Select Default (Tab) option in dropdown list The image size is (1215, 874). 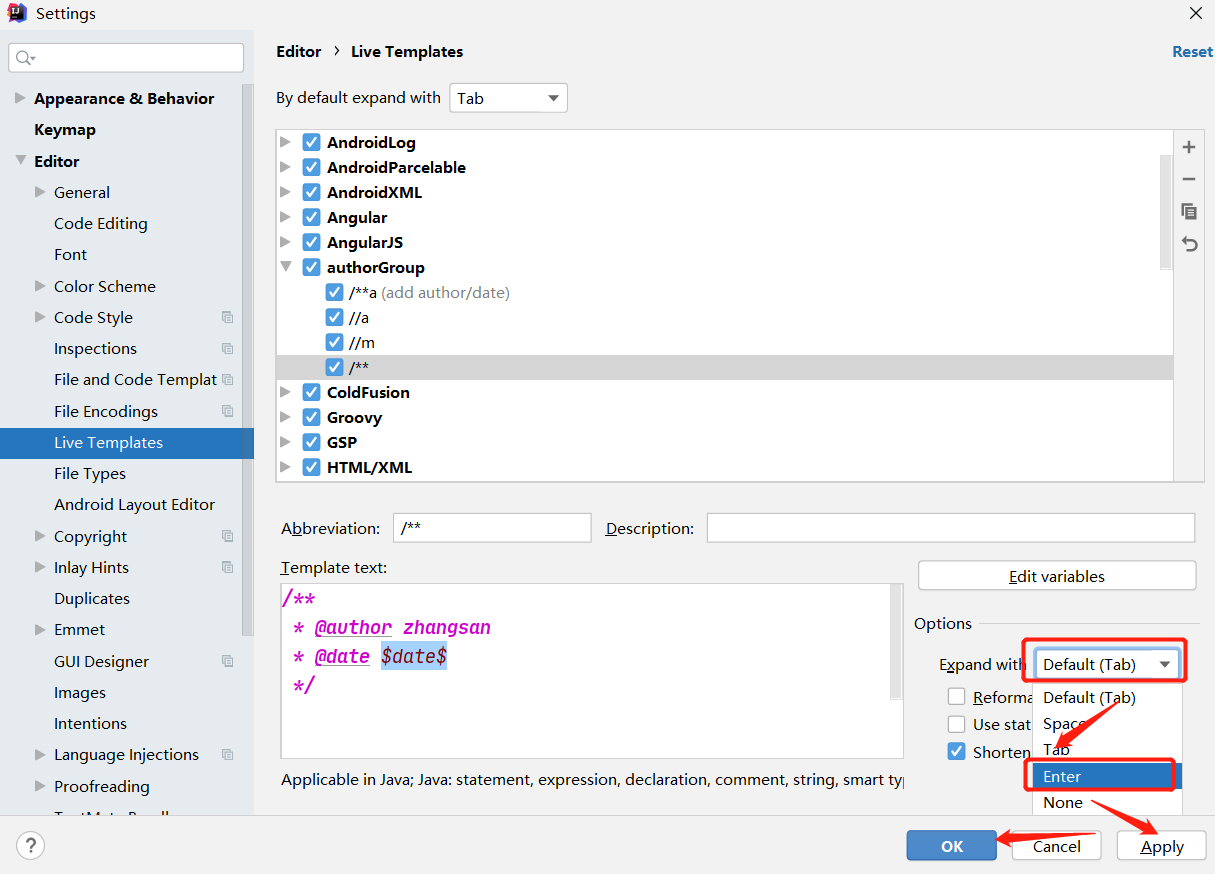(x=1106, y=697)
